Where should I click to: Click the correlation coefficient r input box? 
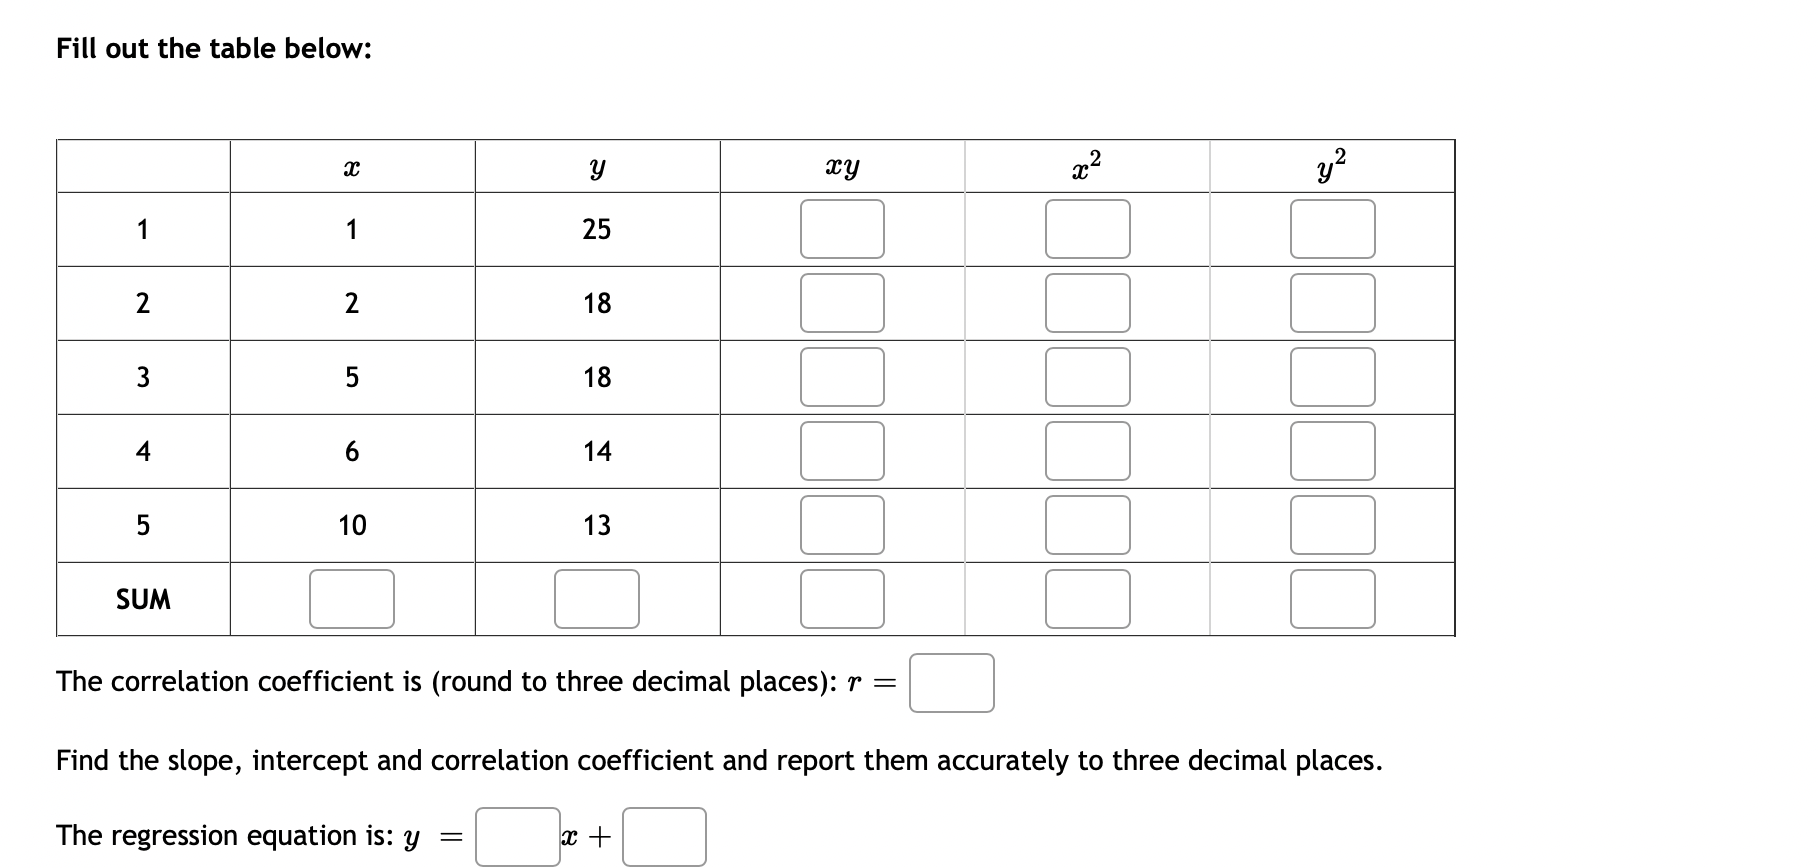pos(950,682)
